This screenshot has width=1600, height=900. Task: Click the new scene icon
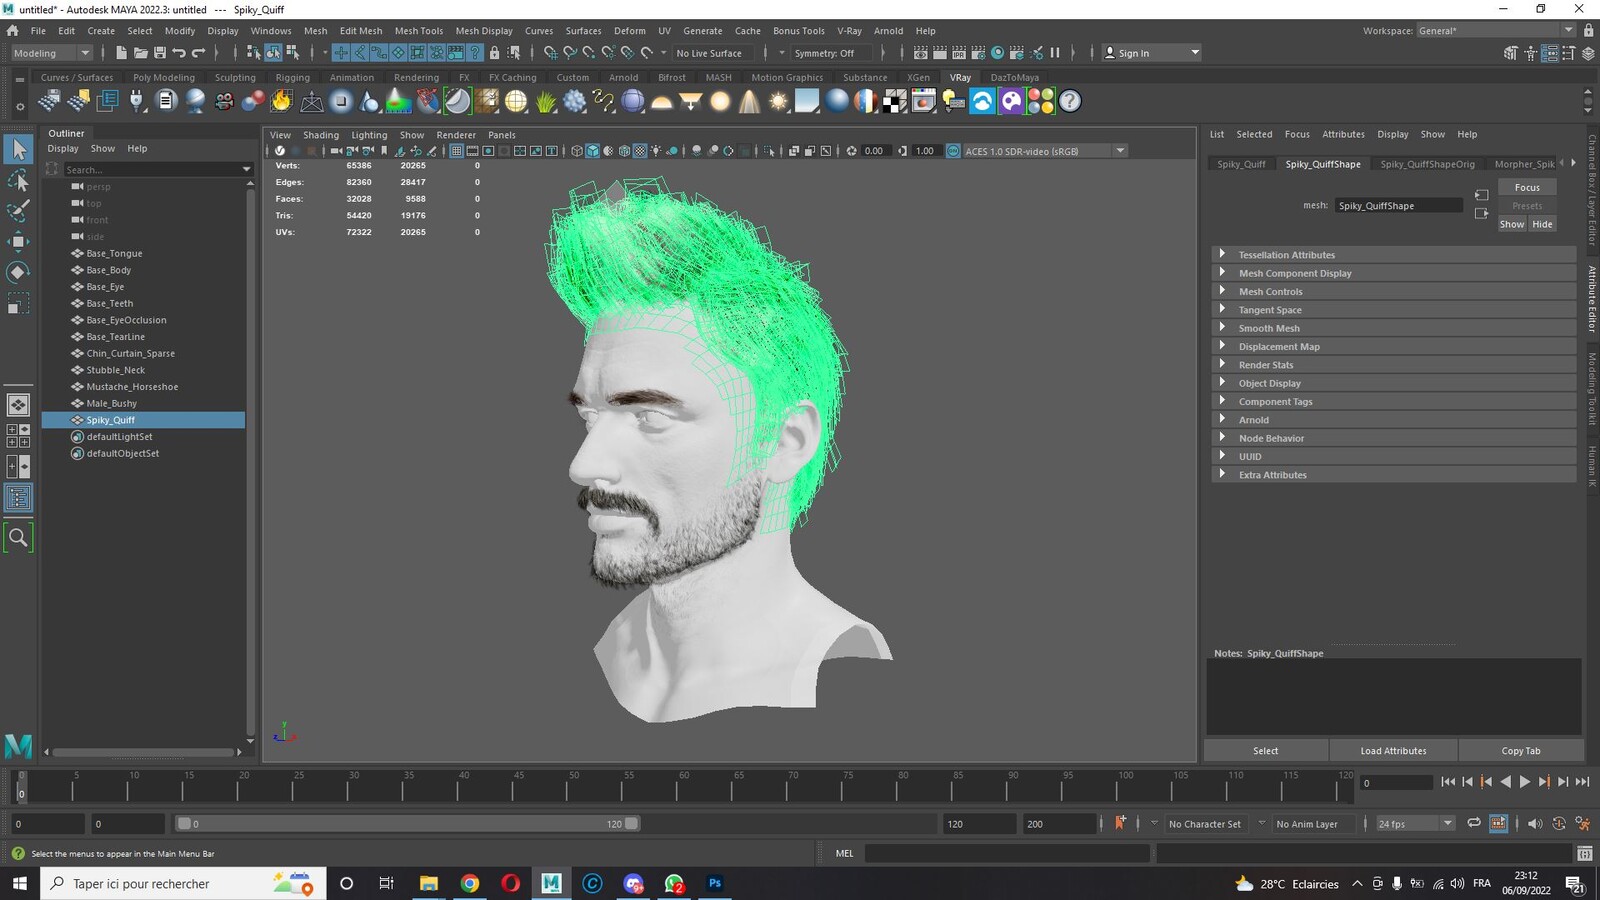pyautogui.click(x=121, y=53)
